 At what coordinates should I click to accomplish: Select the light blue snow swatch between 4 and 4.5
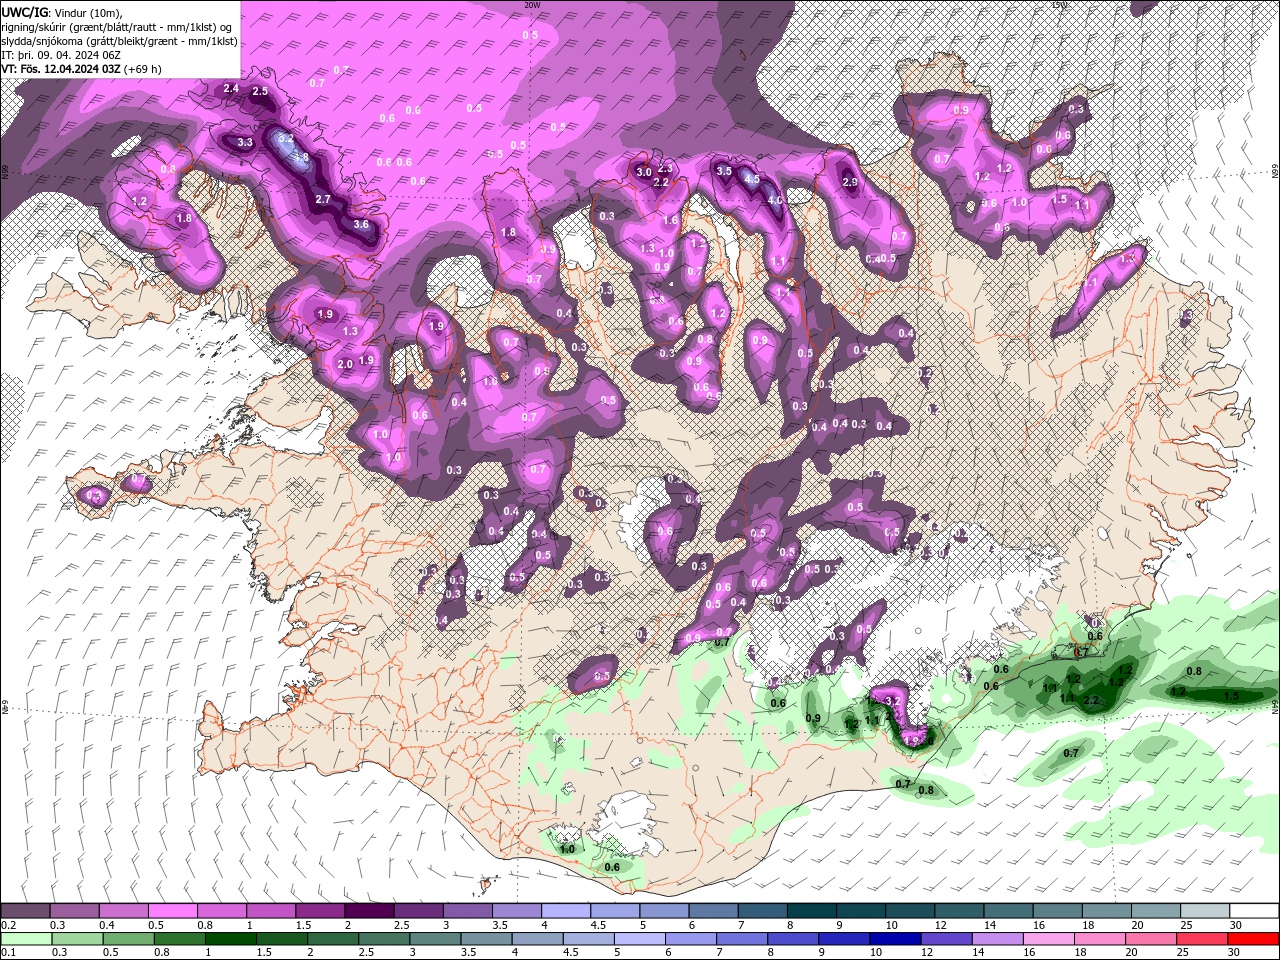564,911
